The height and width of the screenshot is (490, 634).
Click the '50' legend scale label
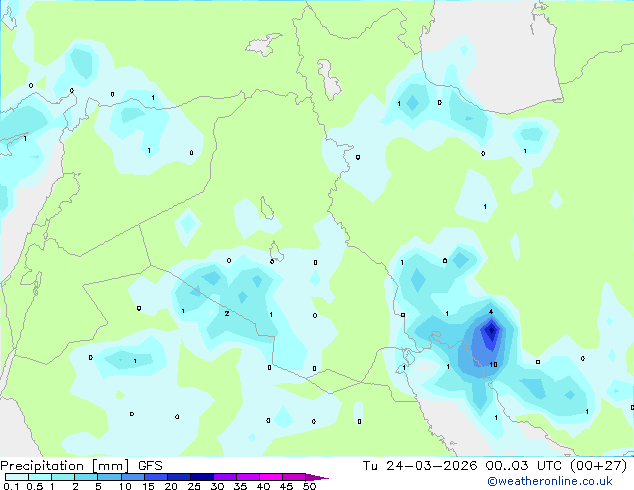(x=309, y=486)
